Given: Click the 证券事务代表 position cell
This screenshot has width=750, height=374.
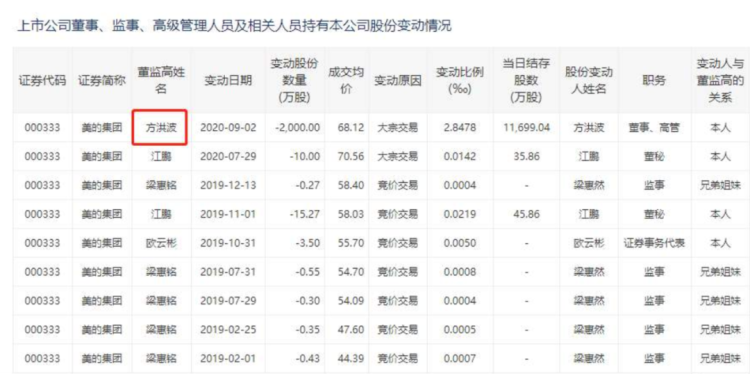Looking at the screenshot, I should [x=654, y=243].
